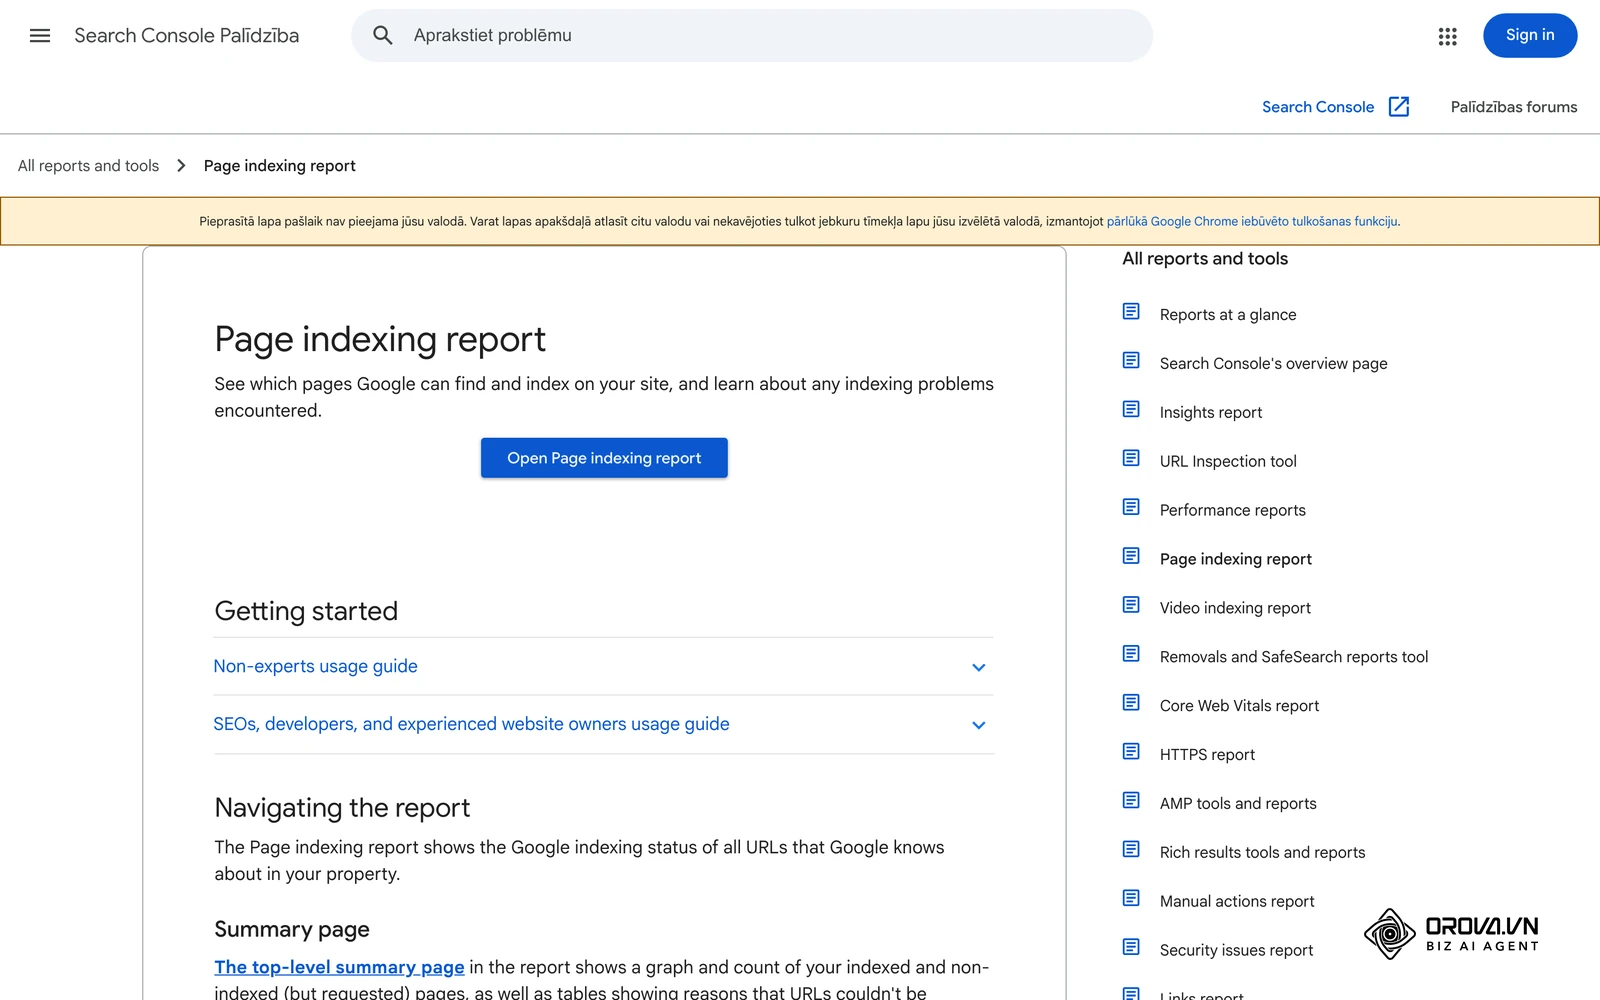Open Rich results tools and reports
1600x1000 pixels.
coord(1262,854)
